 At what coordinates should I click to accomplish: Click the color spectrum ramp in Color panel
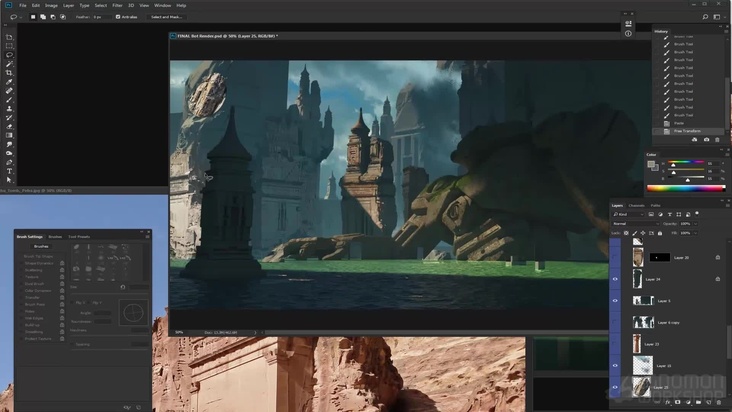686,188
